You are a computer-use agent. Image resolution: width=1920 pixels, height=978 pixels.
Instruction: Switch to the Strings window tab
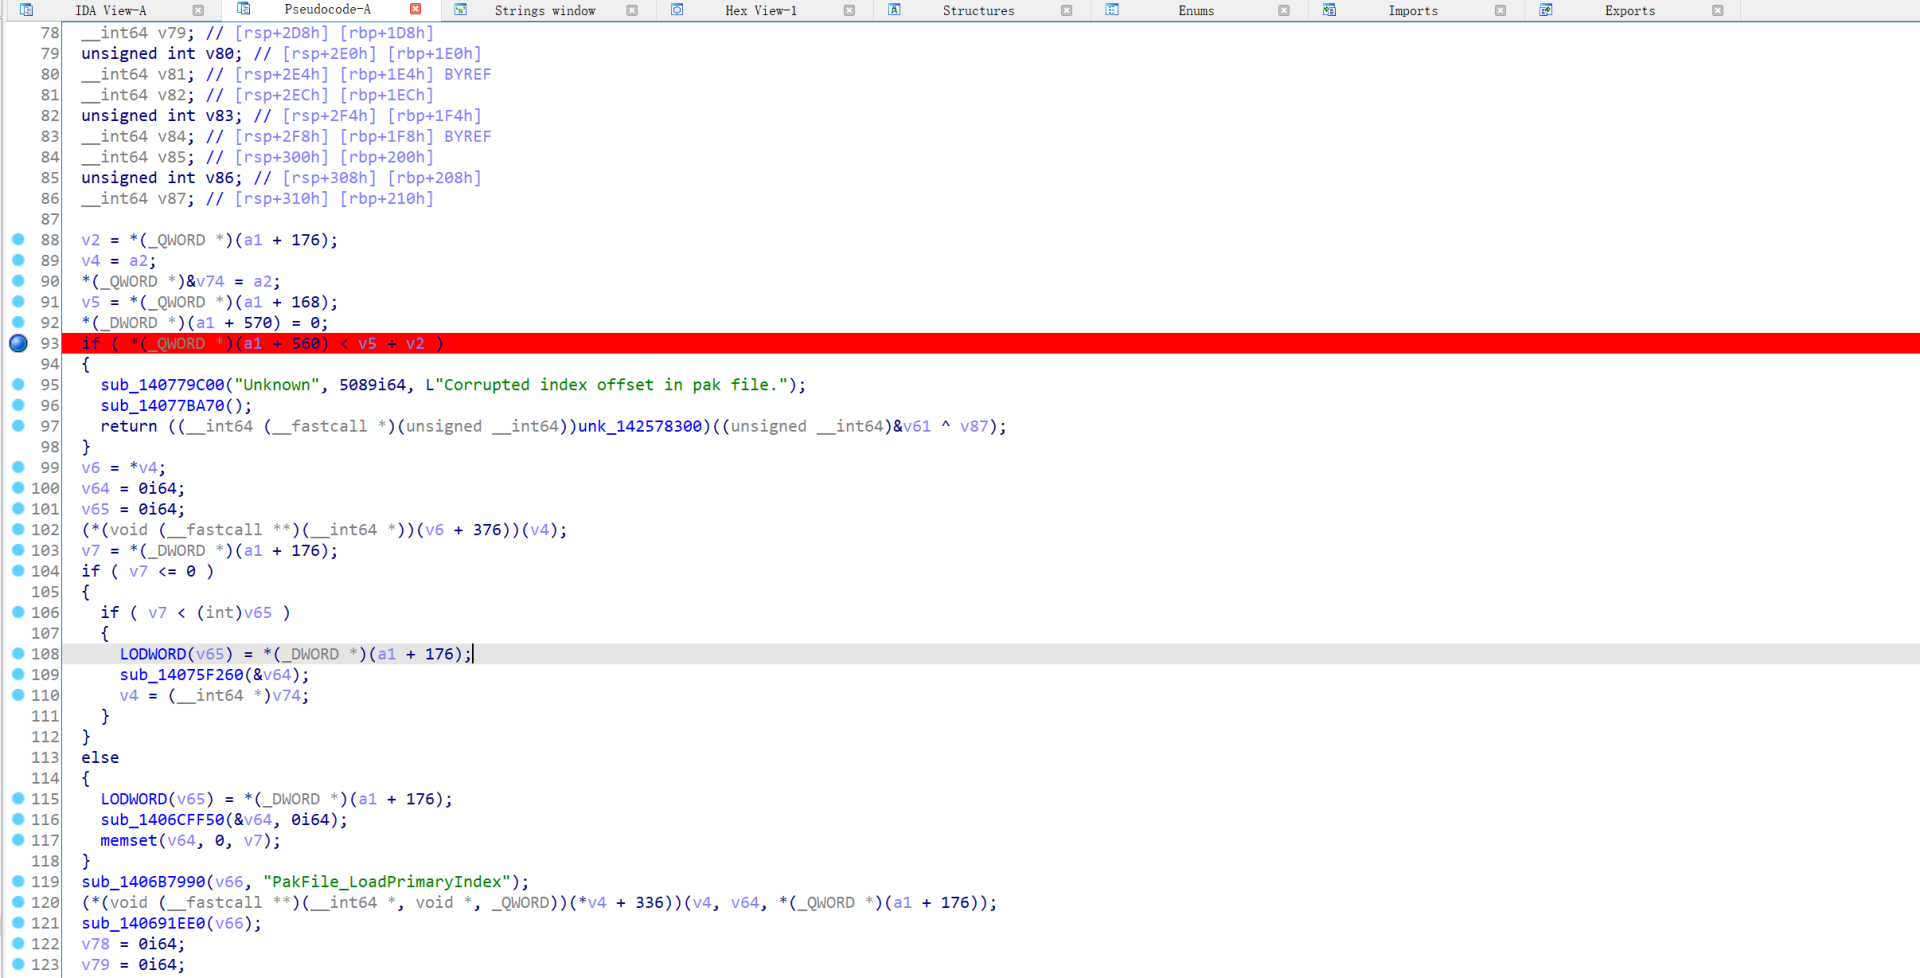point(544,11)
